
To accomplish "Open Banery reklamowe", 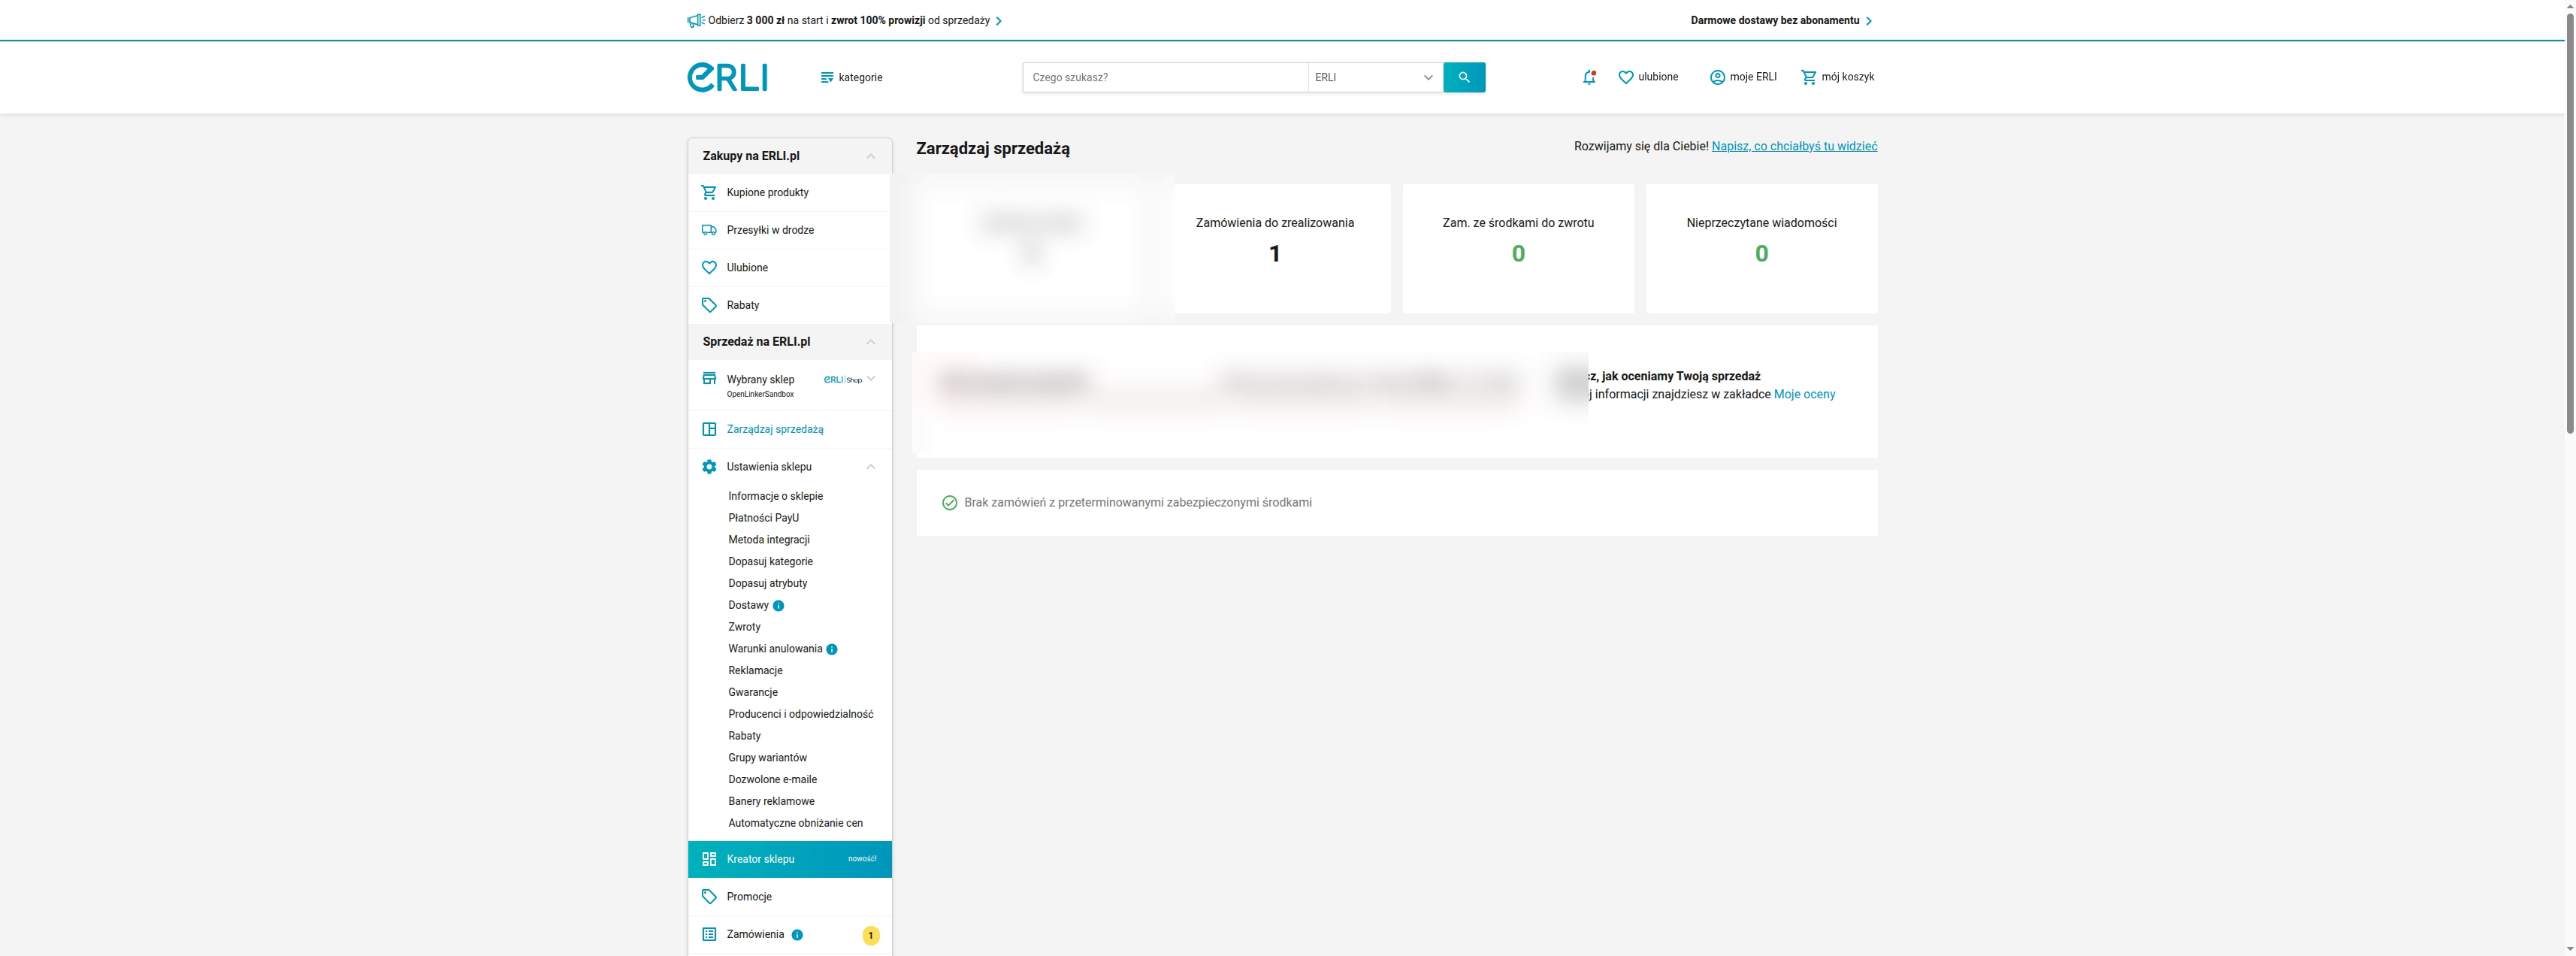I will coord(771,802).
